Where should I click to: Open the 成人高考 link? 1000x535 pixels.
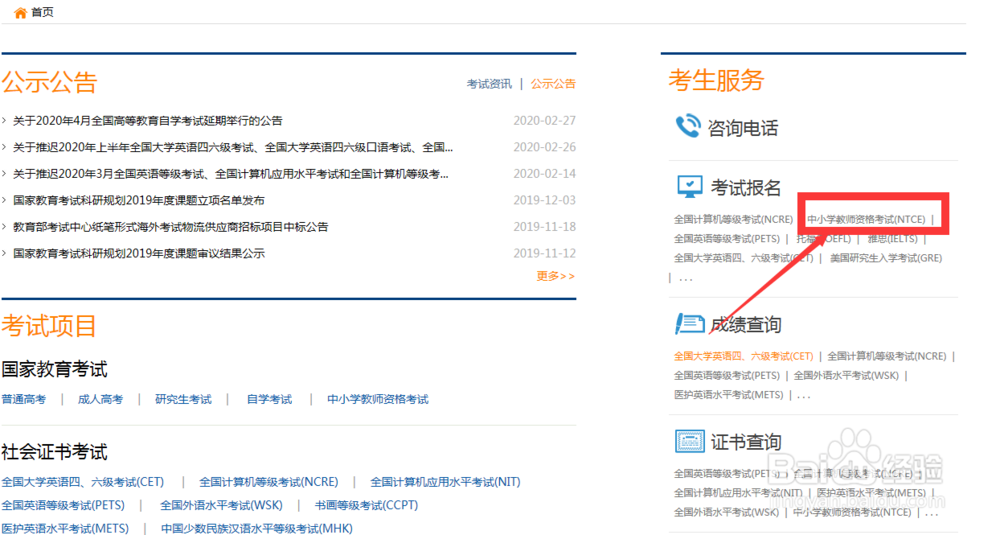[x=100, y=399]
